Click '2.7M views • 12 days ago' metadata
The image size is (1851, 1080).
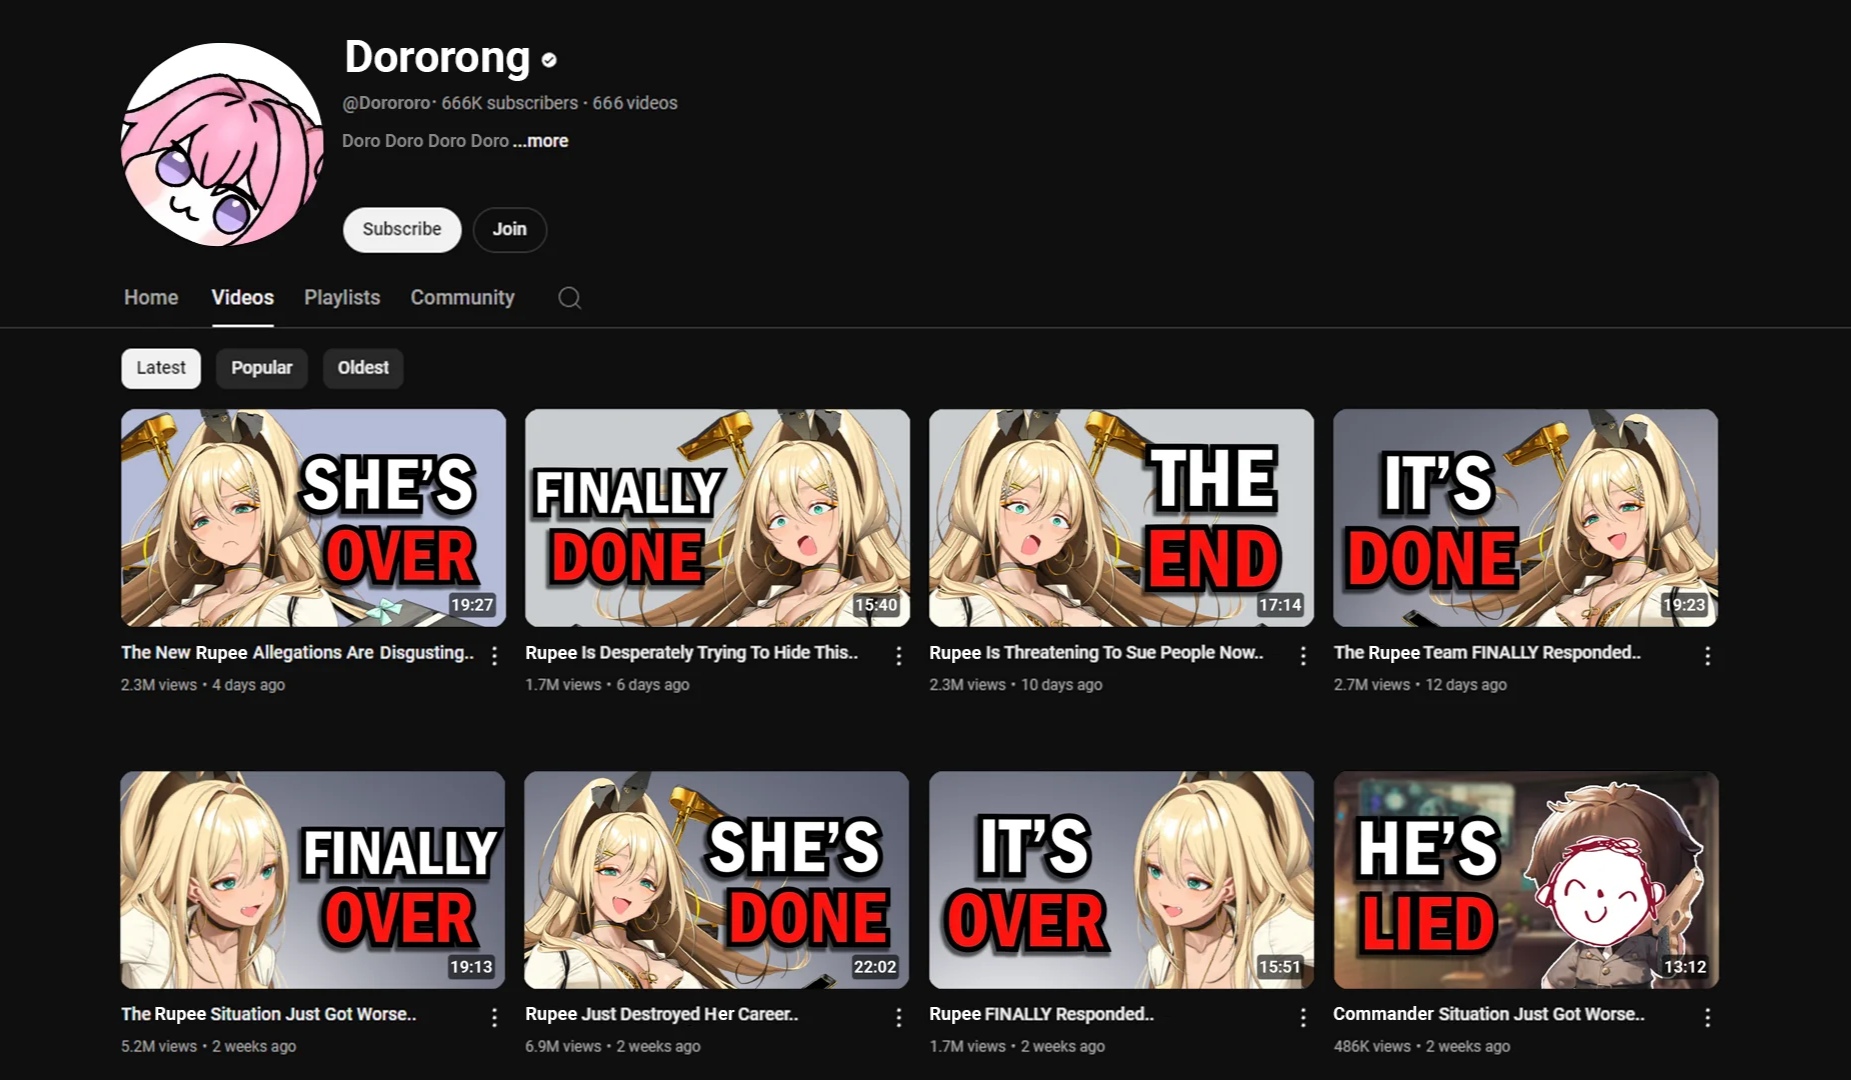pos(1420,685)
